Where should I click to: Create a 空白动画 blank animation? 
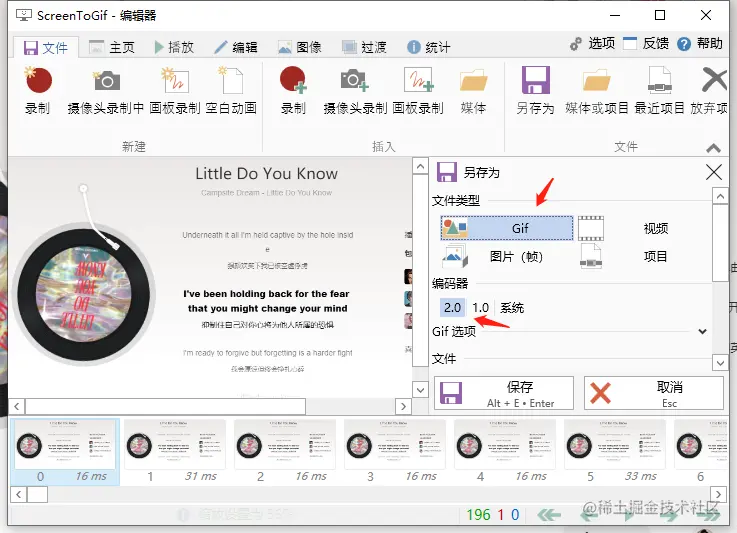click(231, 91)
